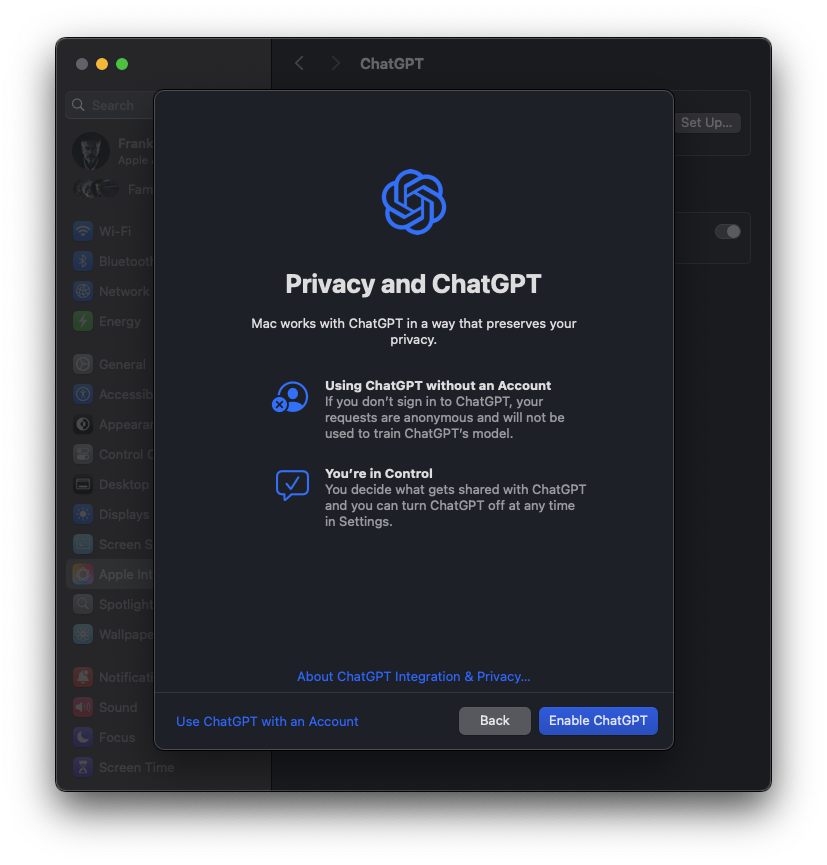Open About ChatGPT Integration & Privacy link
827x865 pixels.
pyautogui.click(x=414, y=676)
